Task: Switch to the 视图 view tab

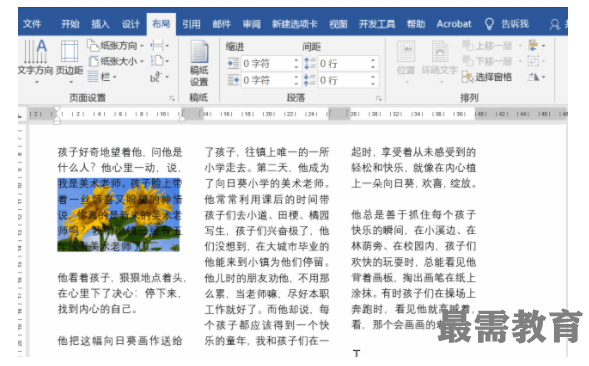Action: pyautogui.click(x=338, y=24)
